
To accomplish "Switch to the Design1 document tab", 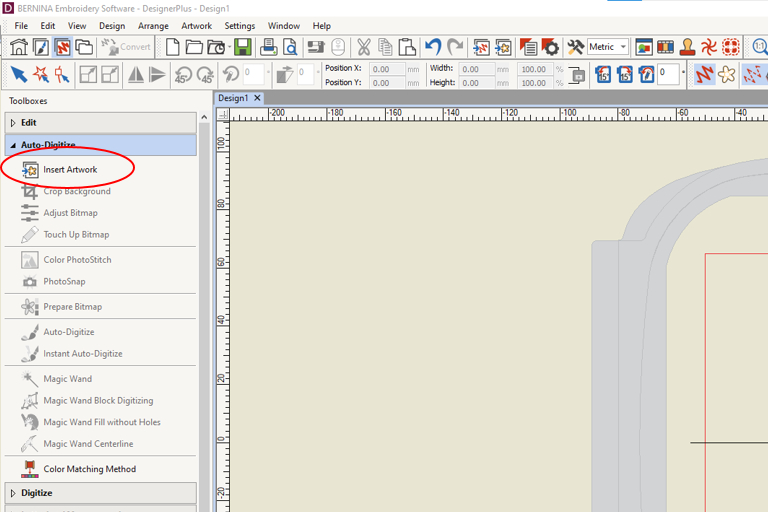I will pos(234,98).
